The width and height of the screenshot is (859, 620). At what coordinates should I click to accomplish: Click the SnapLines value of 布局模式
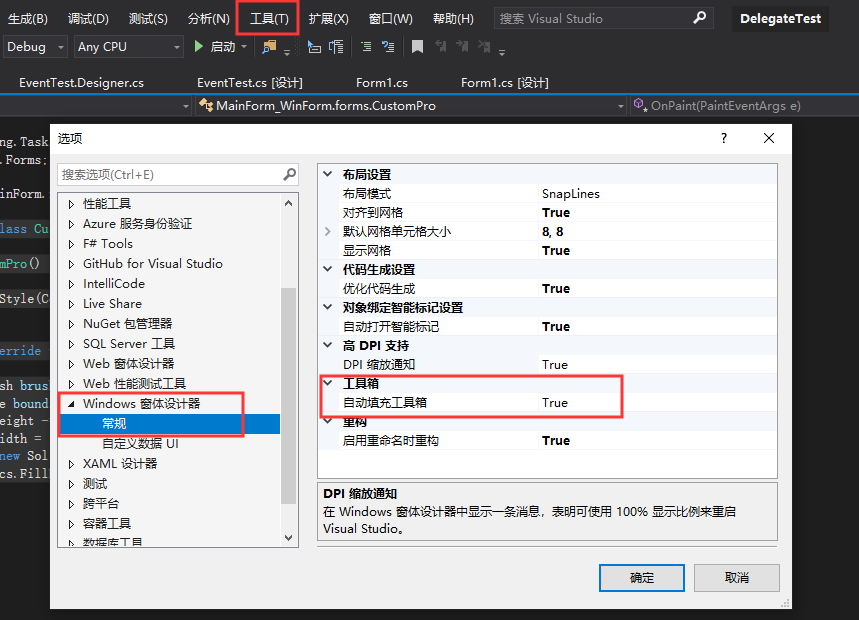pyautogui.click(x=571, y=194)
